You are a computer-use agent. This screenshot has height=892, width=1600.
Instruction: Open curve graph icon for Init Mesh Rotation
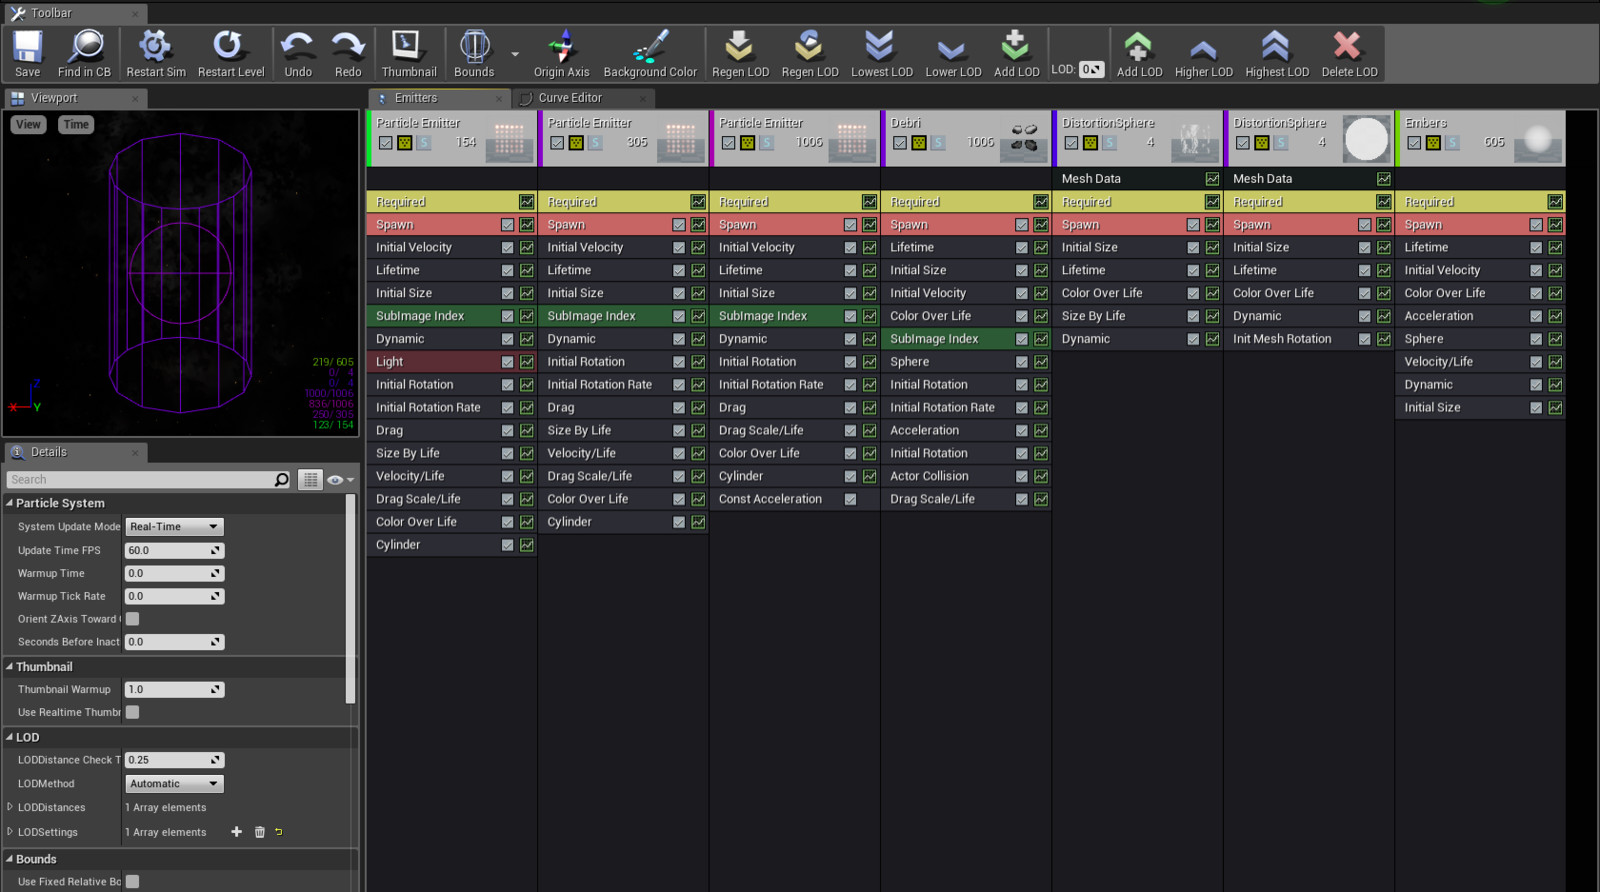click(1384, 339)
